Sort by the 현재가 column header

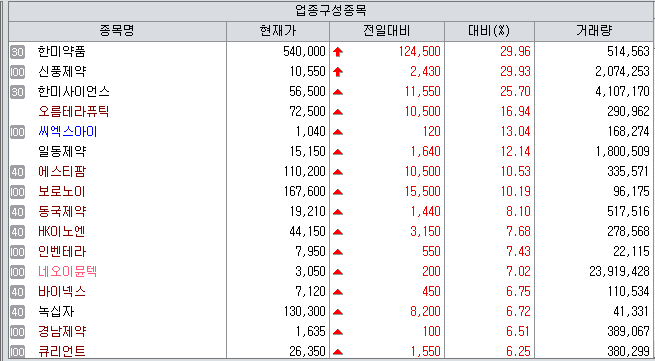coord(278,31)
